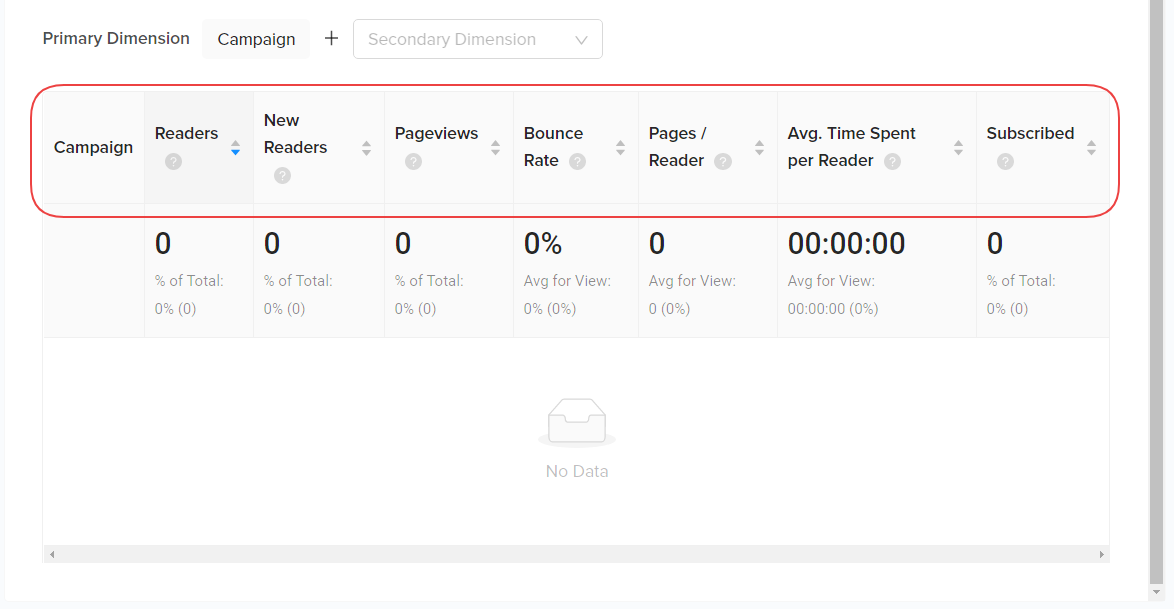The image size is (1174, 609).
Task: Click sorter arrows for Pages / Reader
Action: click(759, 148)
